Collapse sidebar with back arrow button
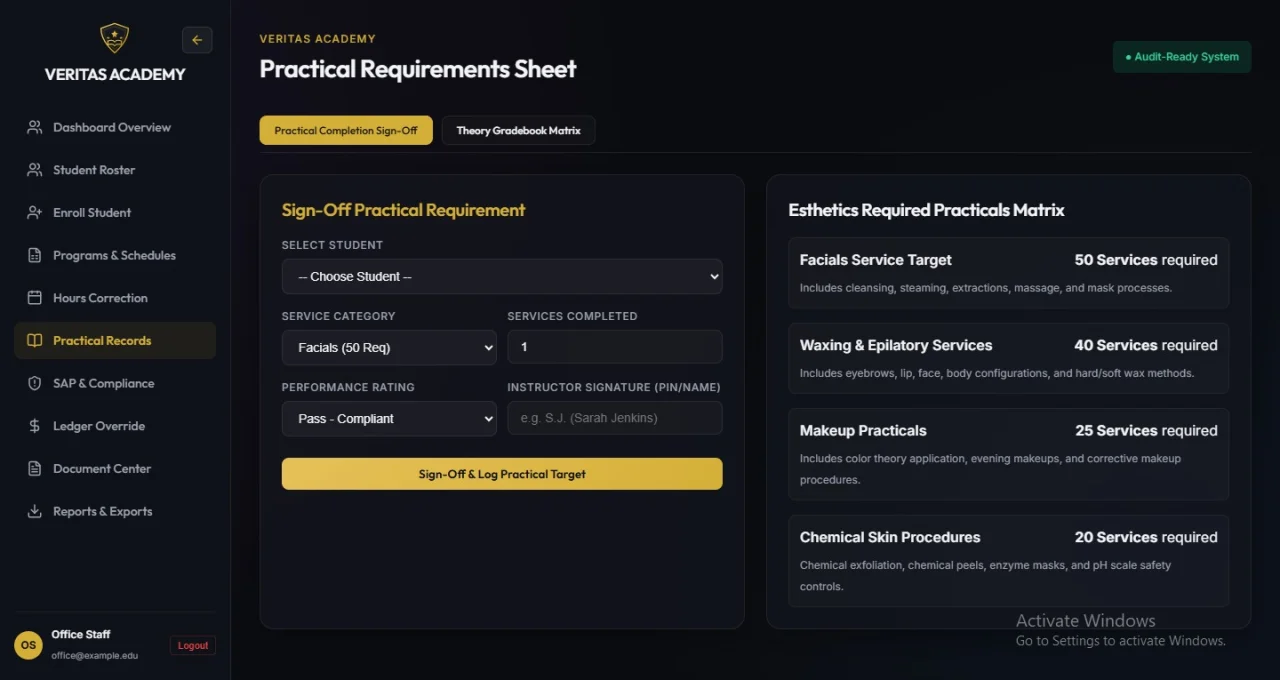Viewport: 1280px width, 680px height. [197, 40]
